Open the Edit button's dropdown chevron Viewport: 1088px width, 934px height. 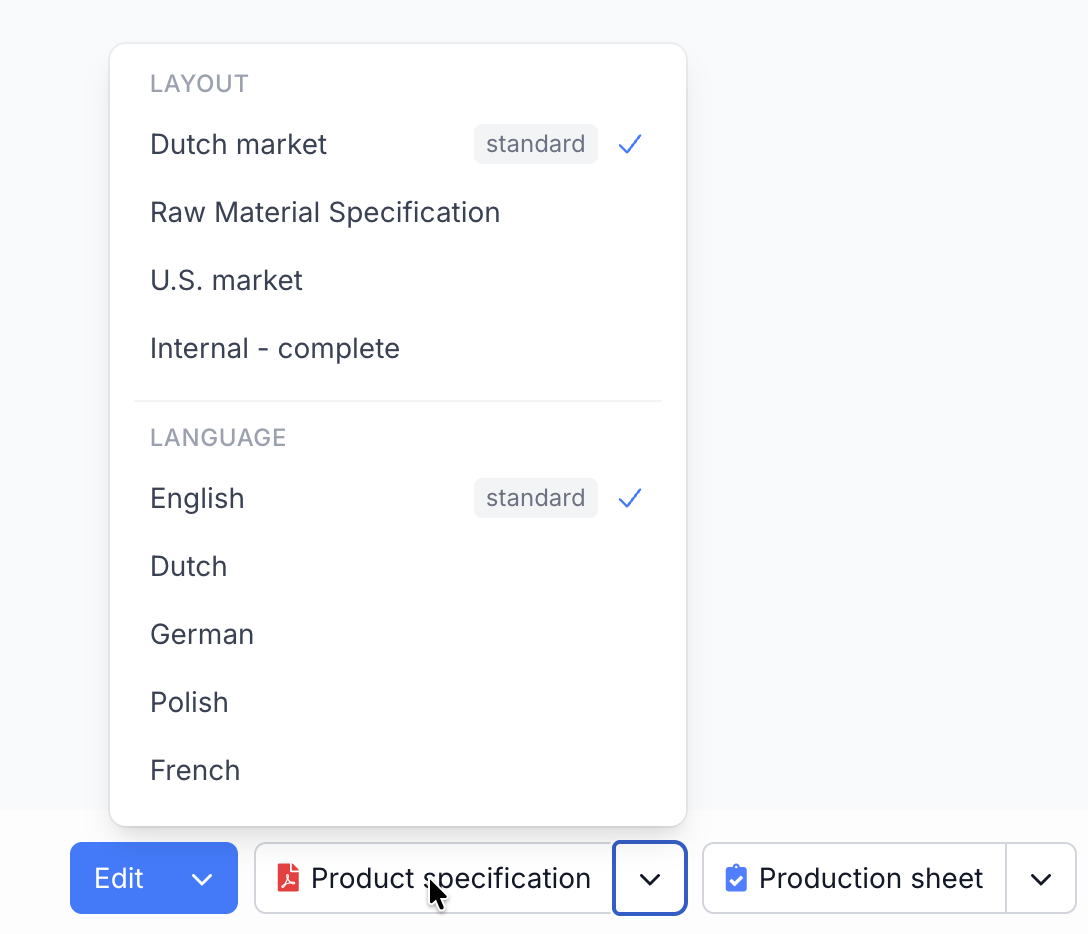202,878
